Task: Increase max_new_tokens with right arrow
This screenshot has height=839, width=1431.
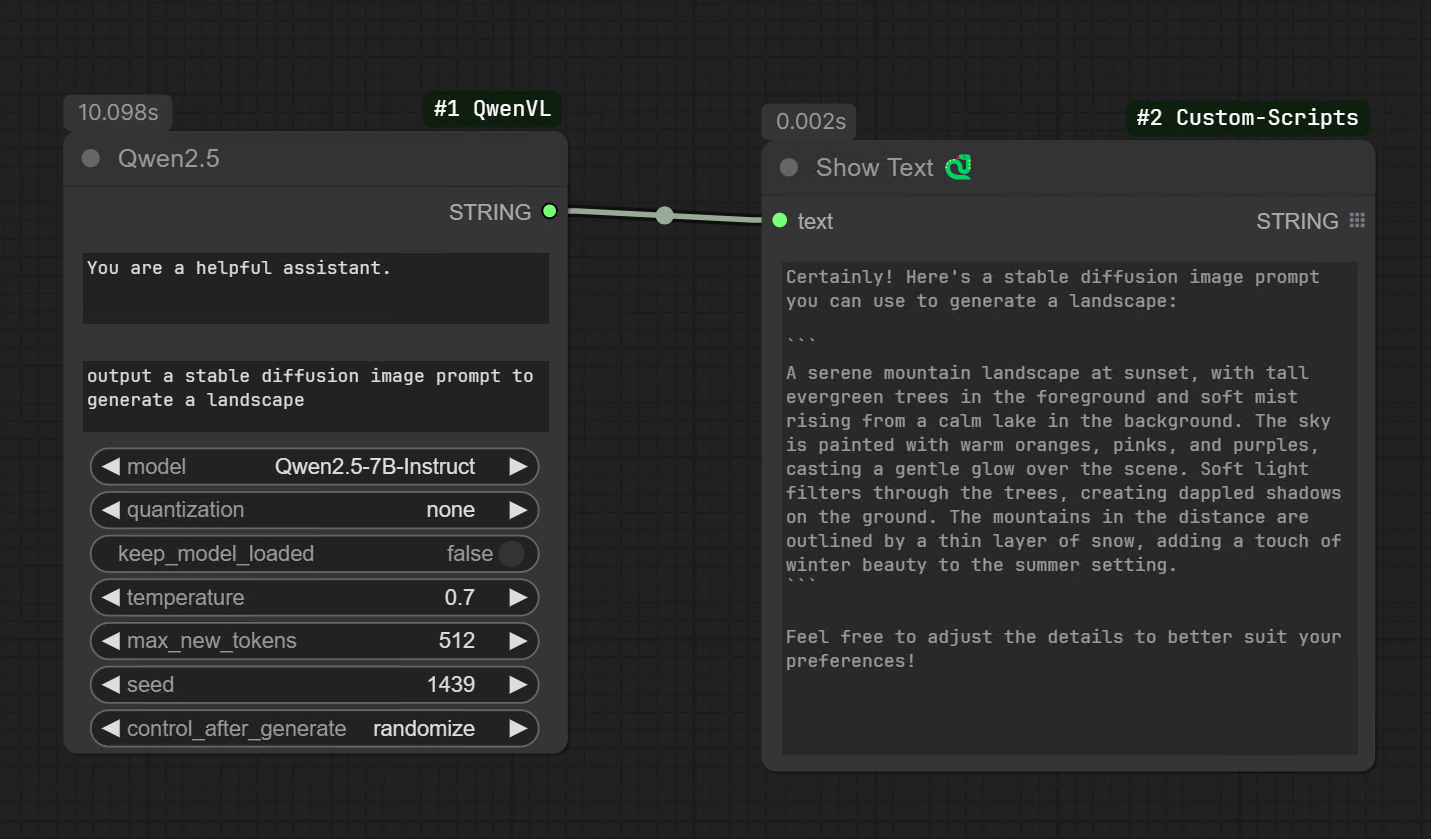Action: pos(518,641)
